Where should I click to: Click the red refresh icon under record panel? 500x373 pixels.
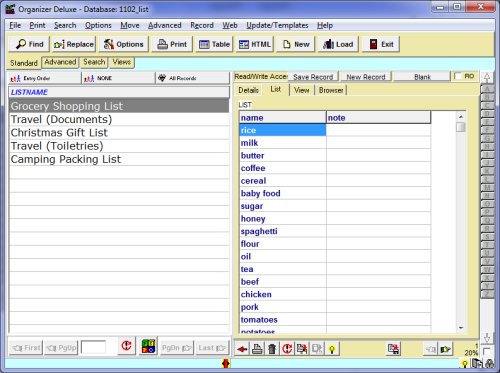(x=287, y=349)
